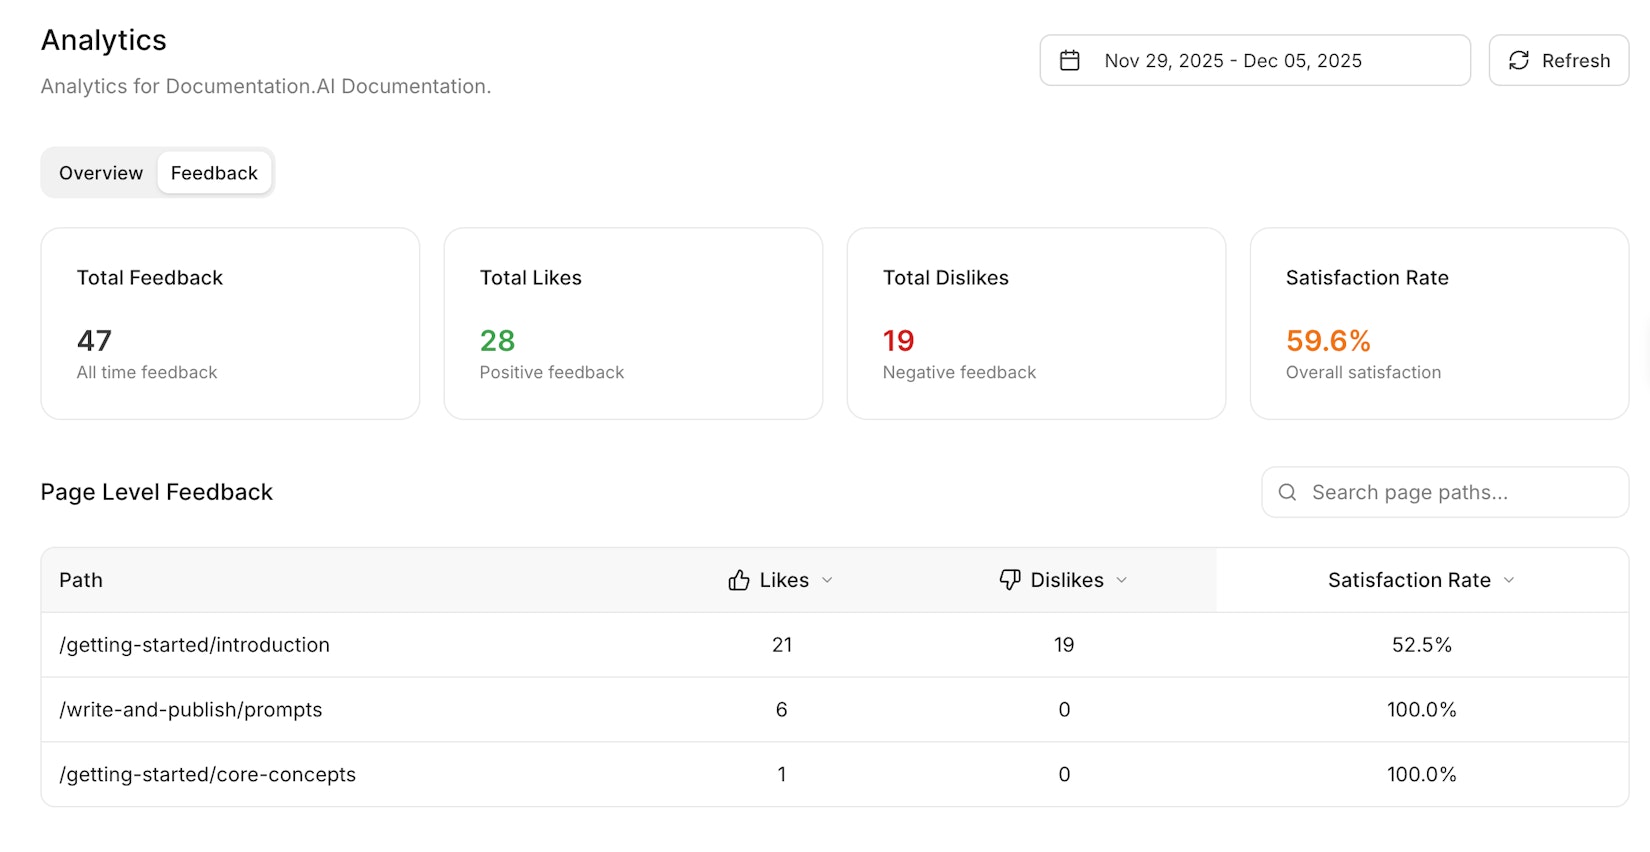
Task: Click the 100.0% rate in core-concepts row
Action: click(1421, 775)
